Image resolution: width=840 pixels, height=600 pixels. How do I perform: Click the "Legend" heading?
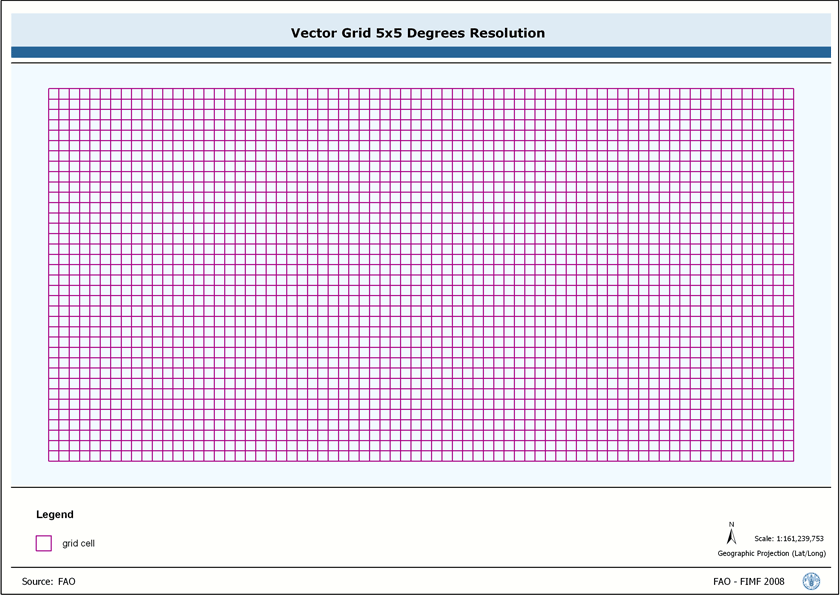point(55,515)
